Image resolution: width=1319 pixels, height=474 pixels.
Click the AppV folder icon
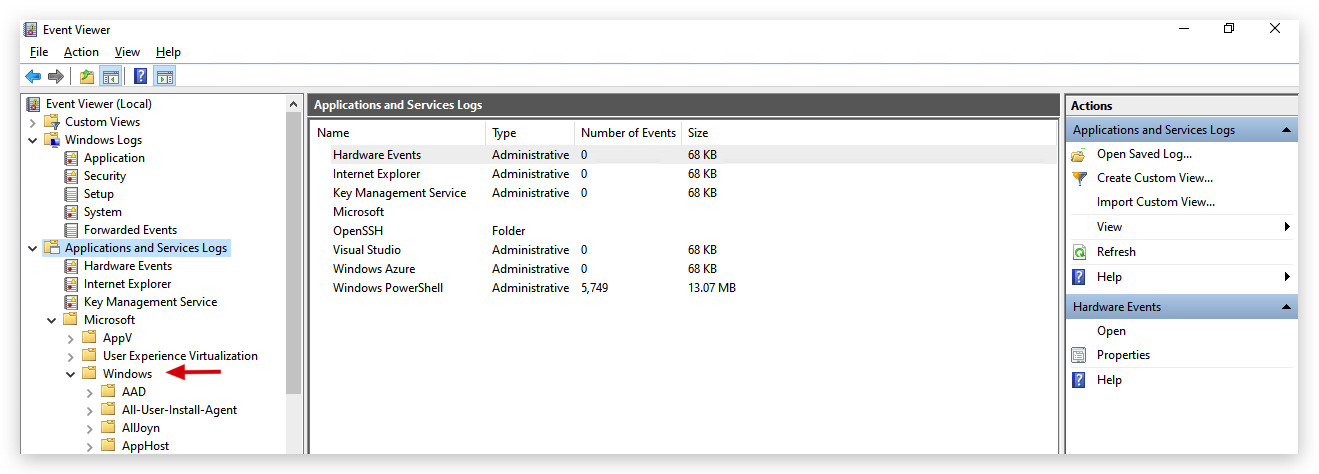coord(89,338)
